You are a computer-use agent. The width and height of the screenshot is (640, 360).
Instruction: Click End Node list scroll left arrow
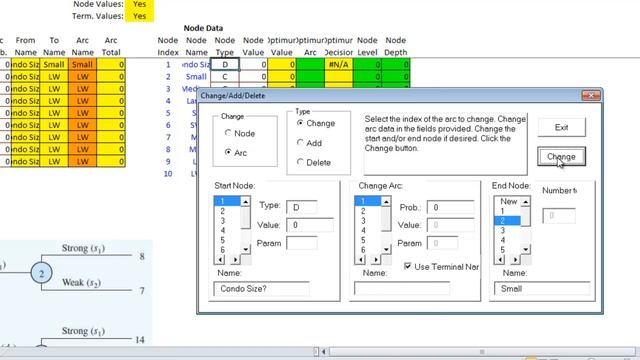point(500,260)
